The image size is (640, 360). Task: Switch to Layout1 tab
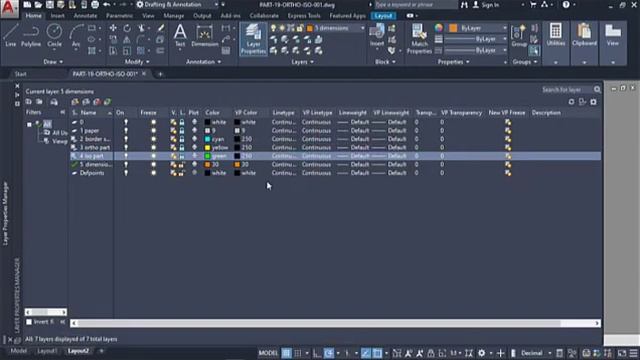point(47,351)
